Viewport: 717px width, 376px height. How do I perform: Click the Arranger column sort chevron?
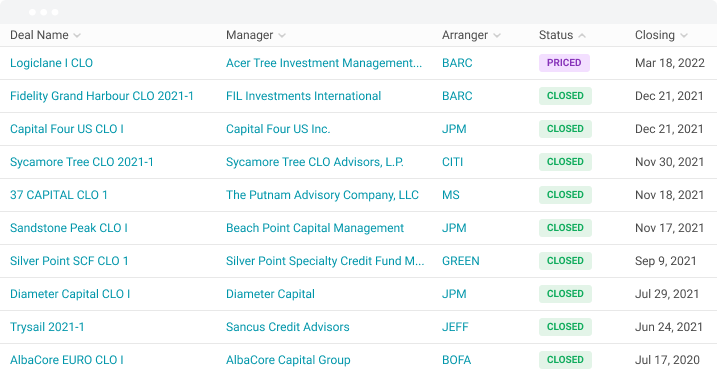pyautogui.click(x=497, y=36)
